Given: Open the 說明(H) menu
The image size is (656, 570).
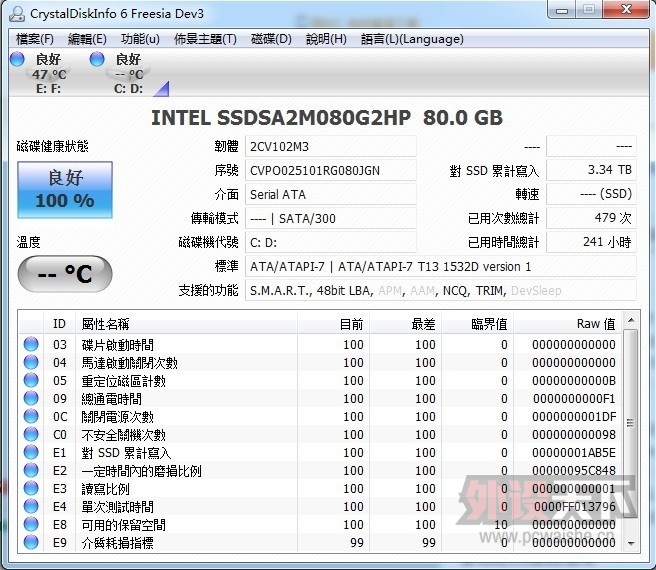Looking at the screenshot, I should pos(326,39).
